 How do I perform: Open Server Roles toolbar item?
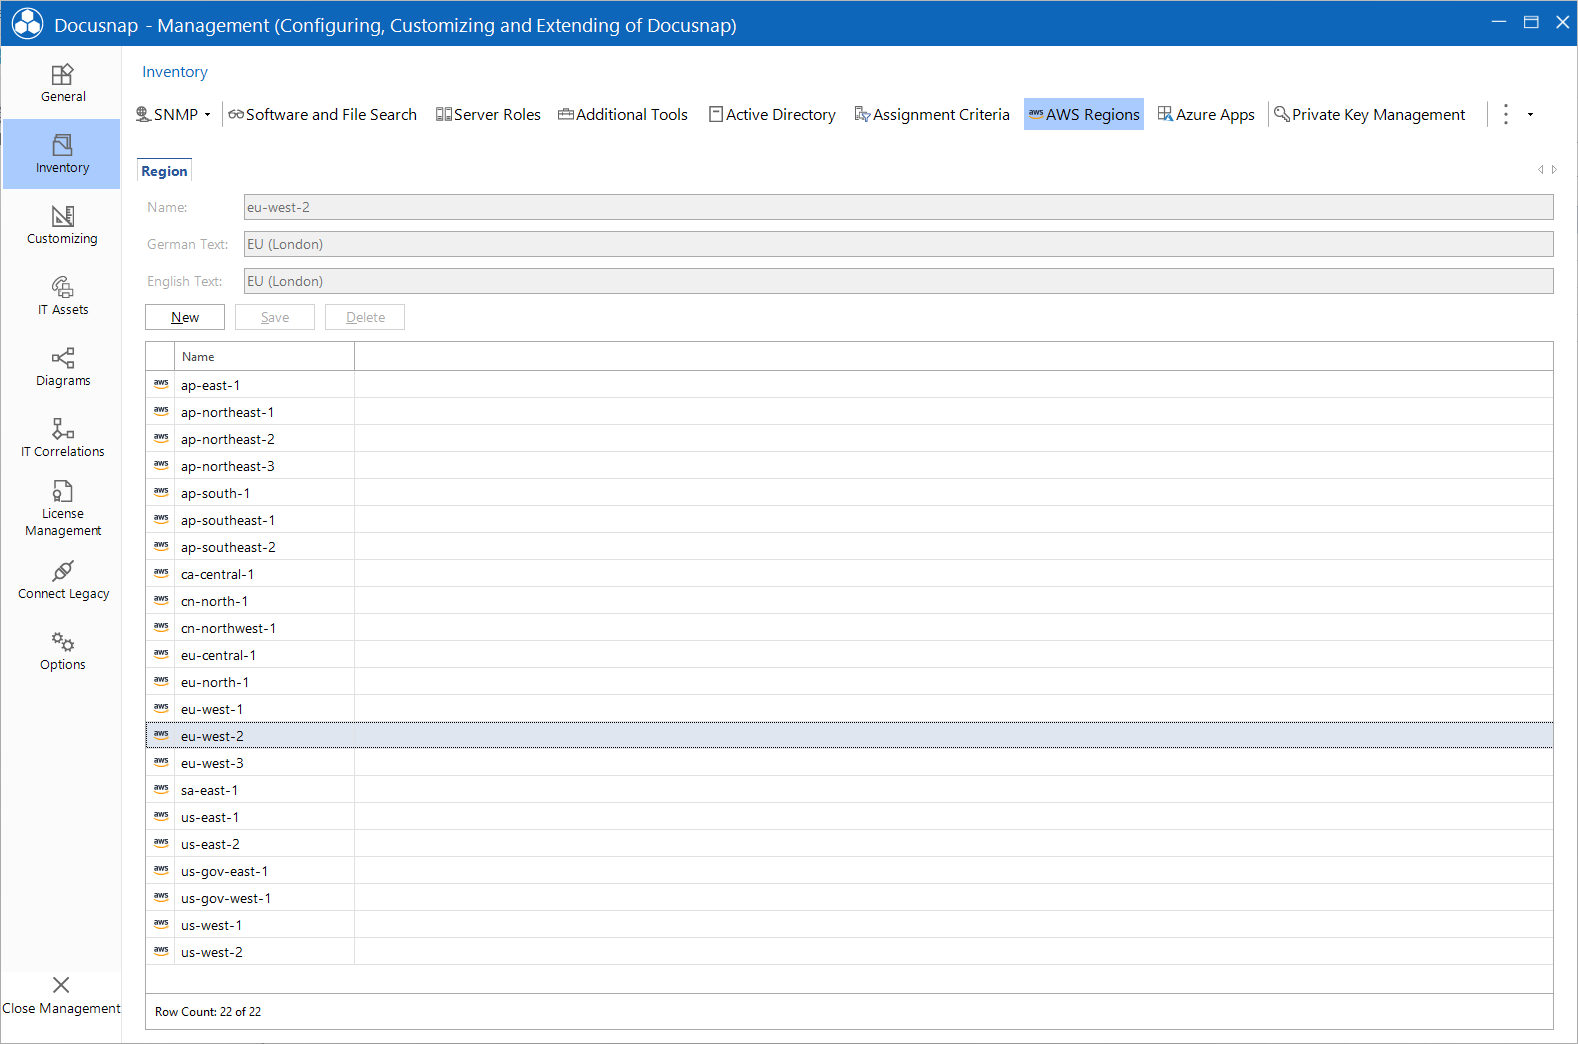[x=488, y=114]
